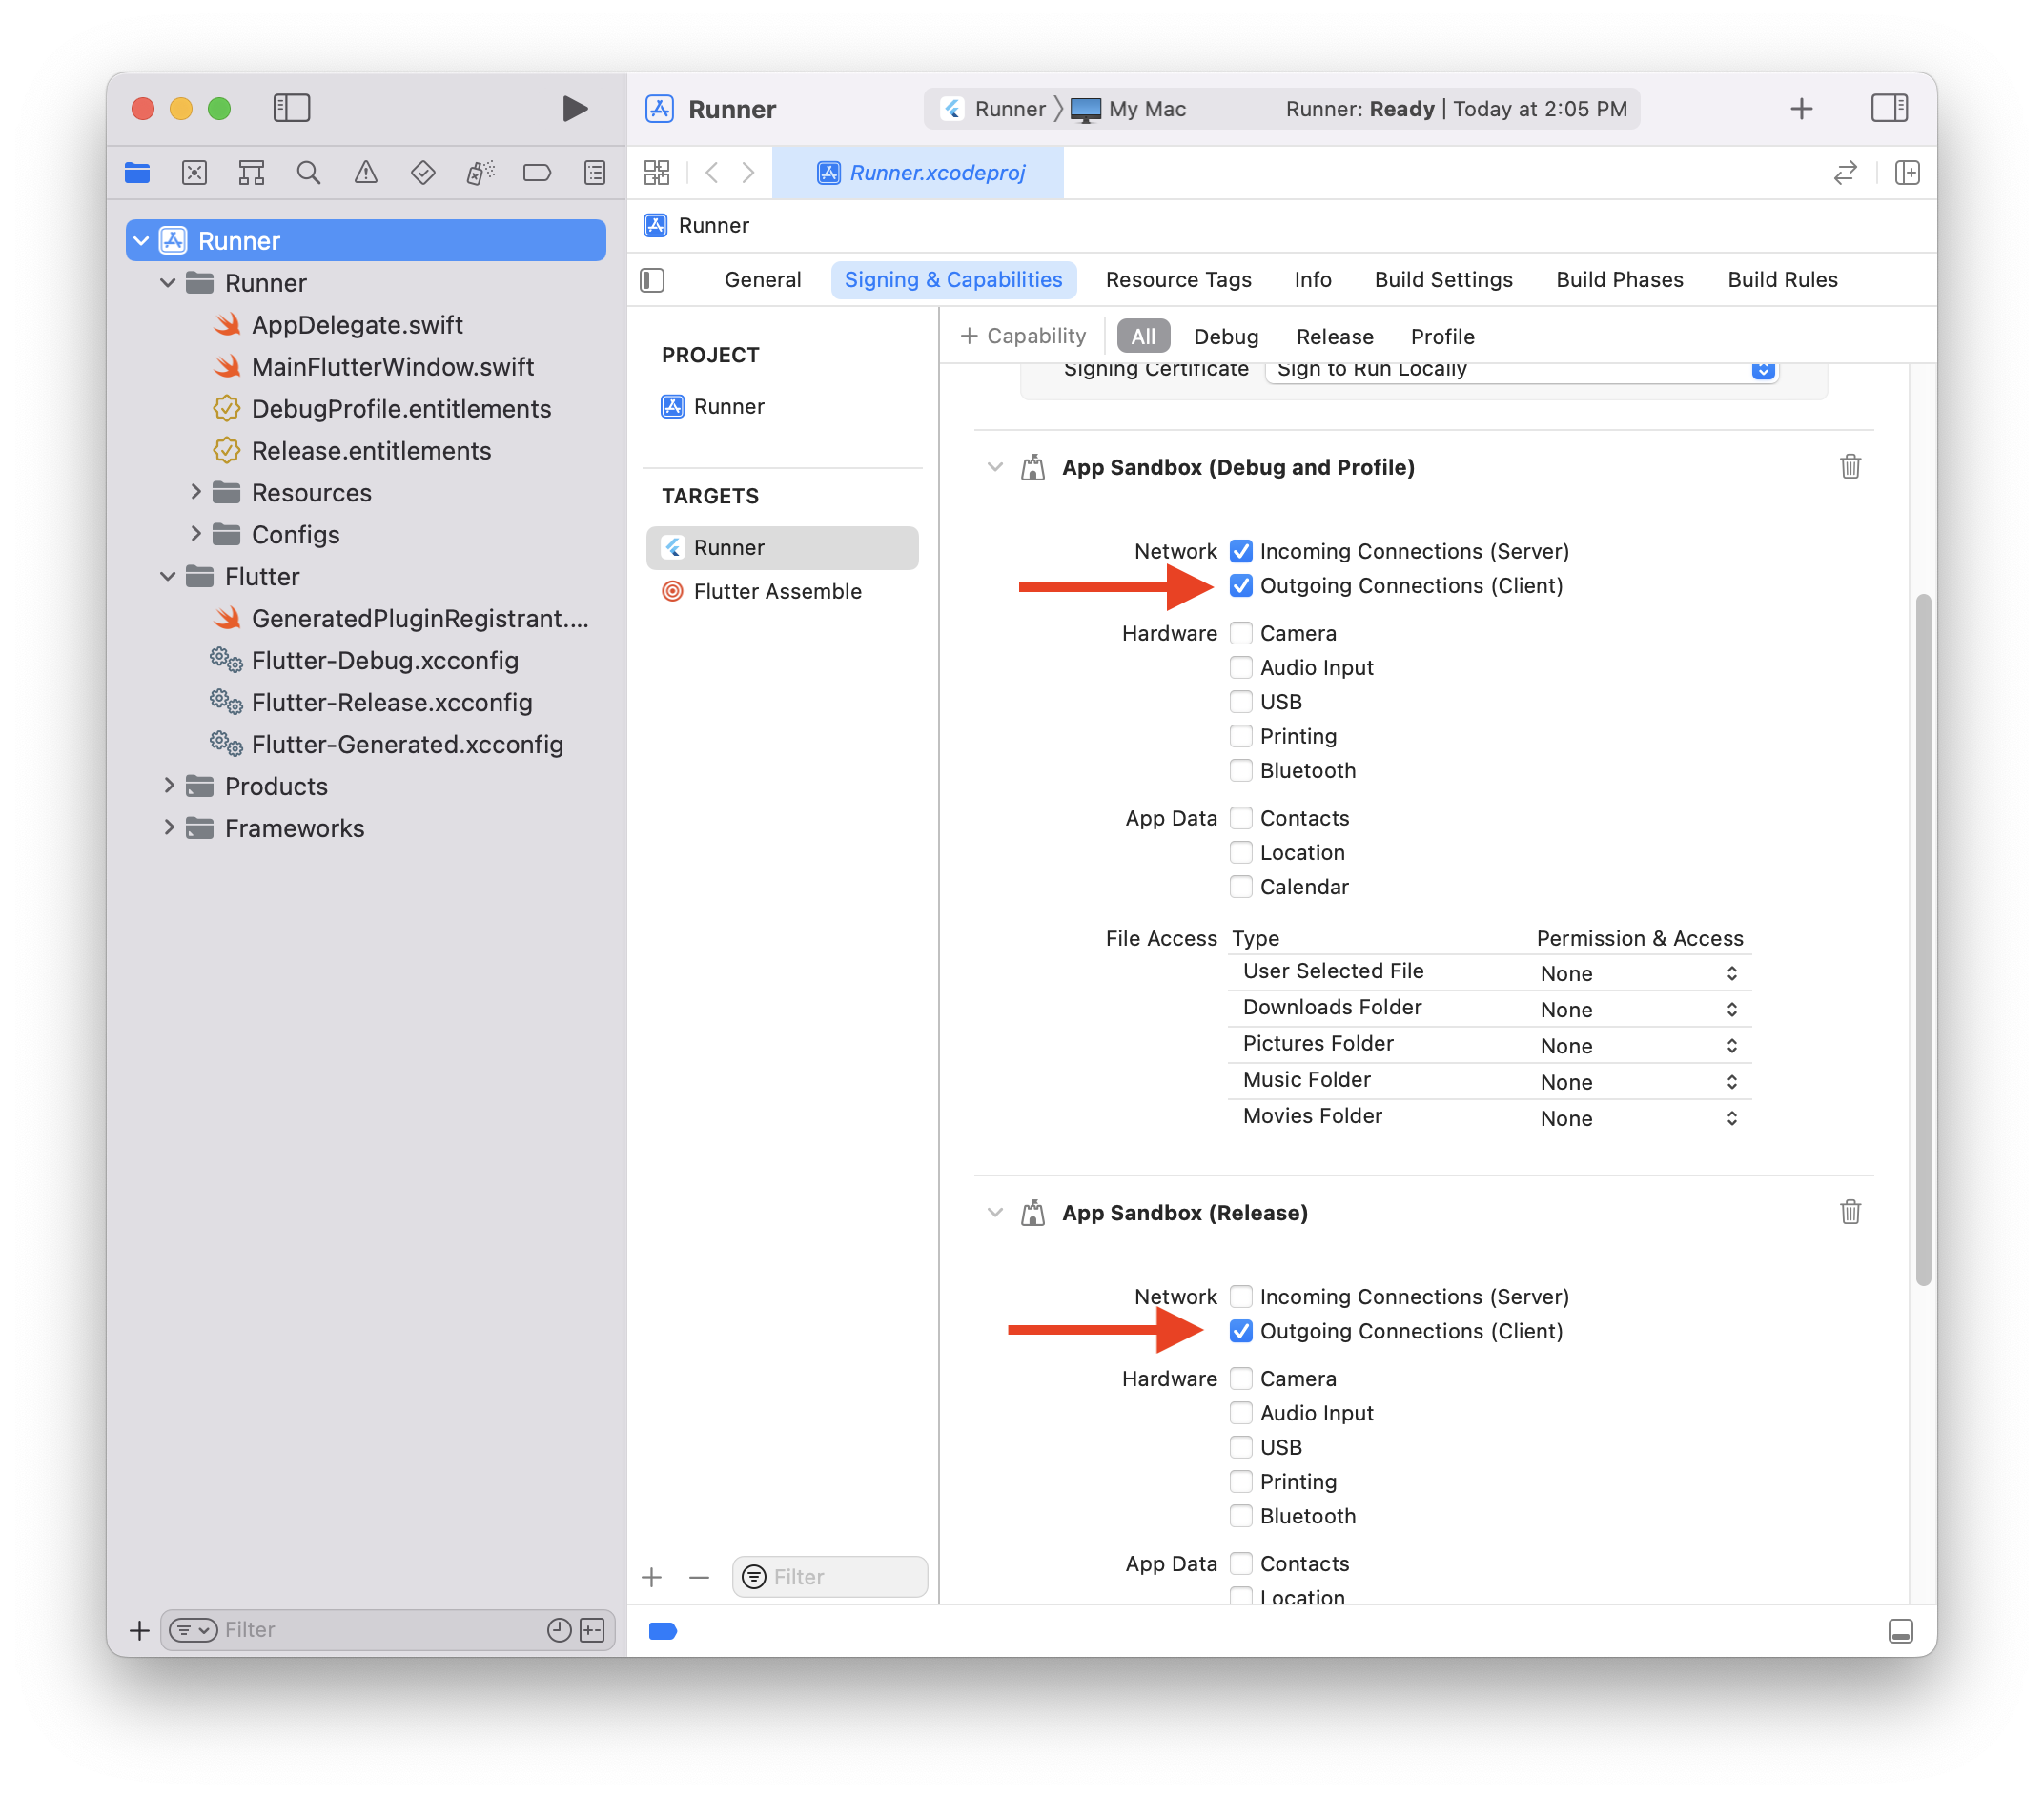Select the Issue navigator warning triangle
The image size is (2044, 1798).
(x=365, y=172)
